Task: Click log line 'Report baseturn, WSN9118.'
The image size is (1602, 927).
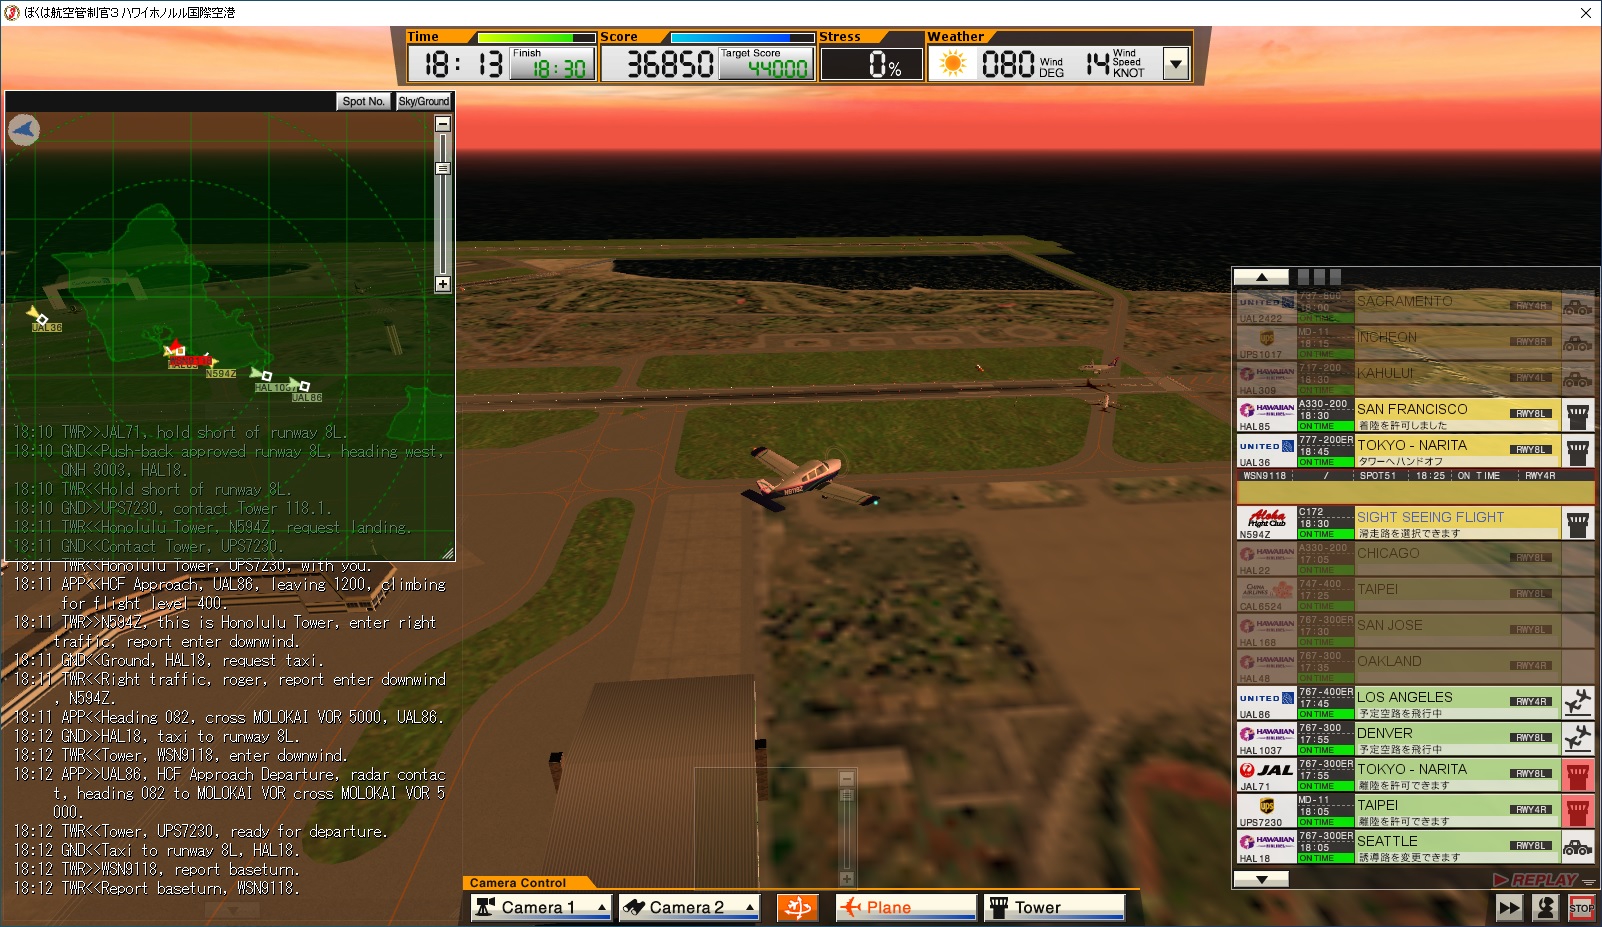Action: [156, 888]
